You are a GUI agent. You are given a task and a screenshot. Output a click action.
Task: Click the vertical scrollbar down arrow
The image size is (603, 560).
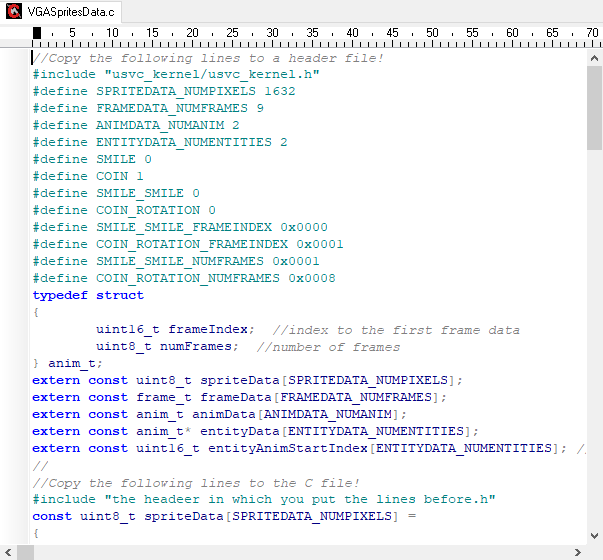click(594, 536)
